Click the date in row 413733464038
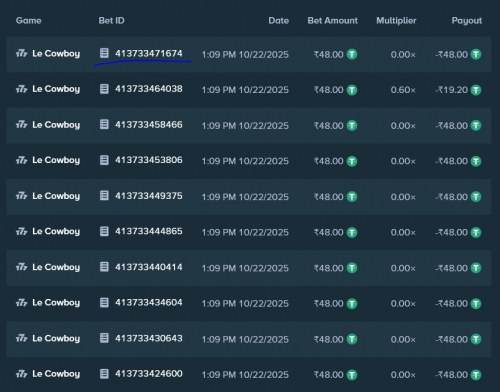The height and width of the screenshot is (392, 500). click(x=245, y=90)
